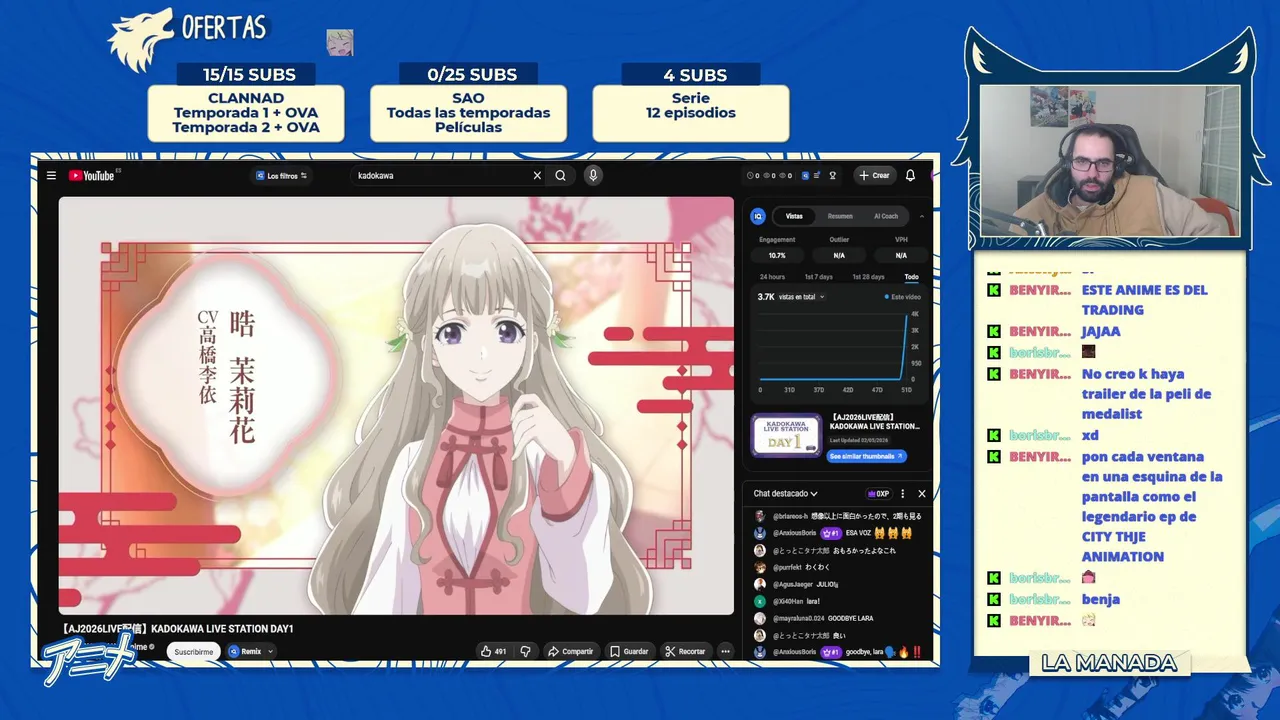Click the 'benja' chat message
Image resolution: width=1280 pixels, height=720 pixels.
click(x=1100, y=599)
